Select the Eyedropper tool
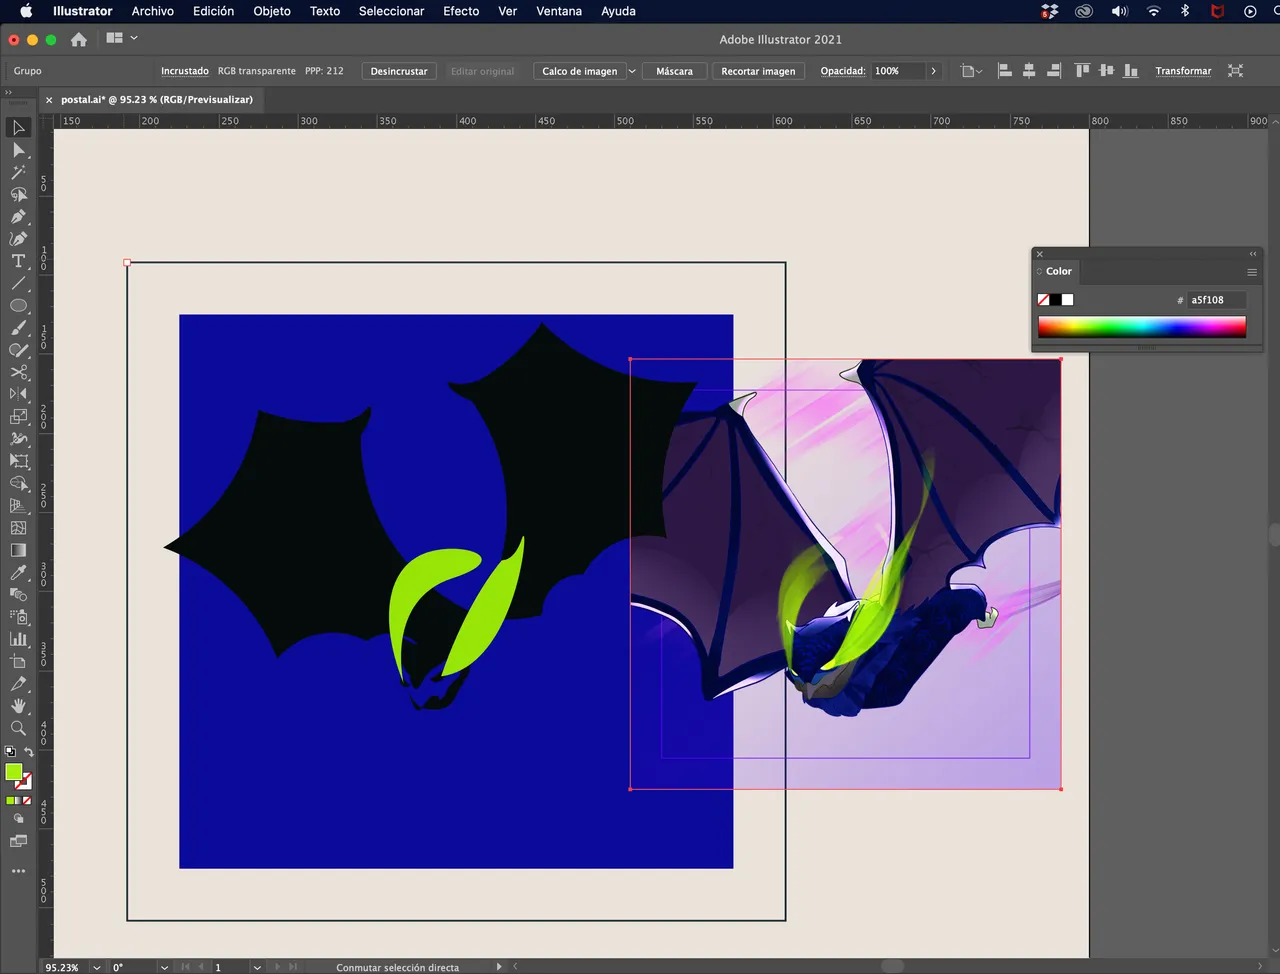Screen dimensions: 1280x974 point(18,572)
